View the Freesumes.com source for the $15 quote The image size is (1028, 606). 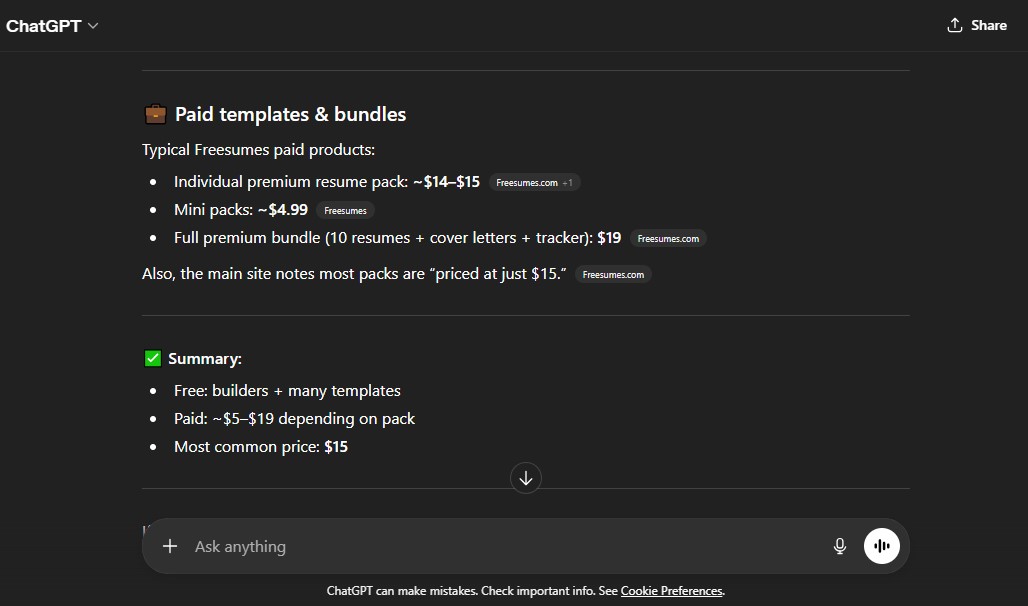point(613,273)
